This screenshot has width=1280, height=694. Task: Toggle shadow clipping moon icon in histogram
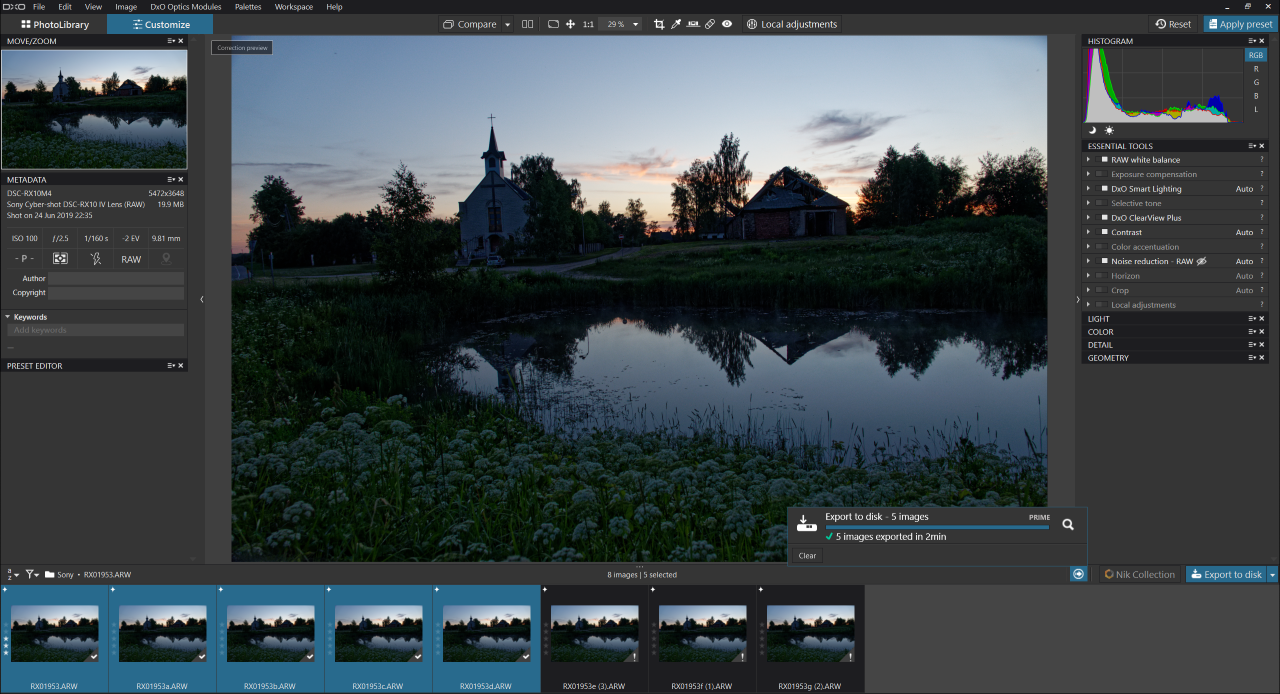click(1093, 130)
